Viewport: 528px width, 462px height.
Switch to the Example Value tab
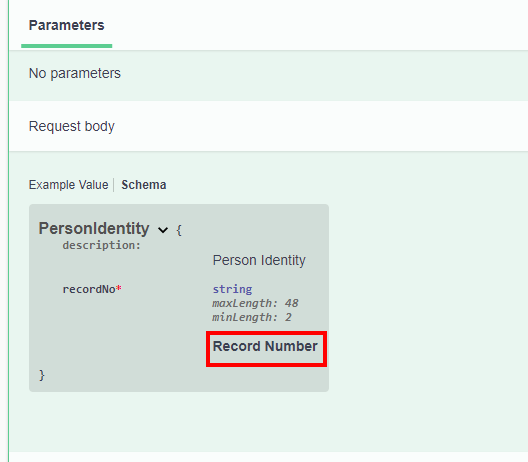(68, 185)
